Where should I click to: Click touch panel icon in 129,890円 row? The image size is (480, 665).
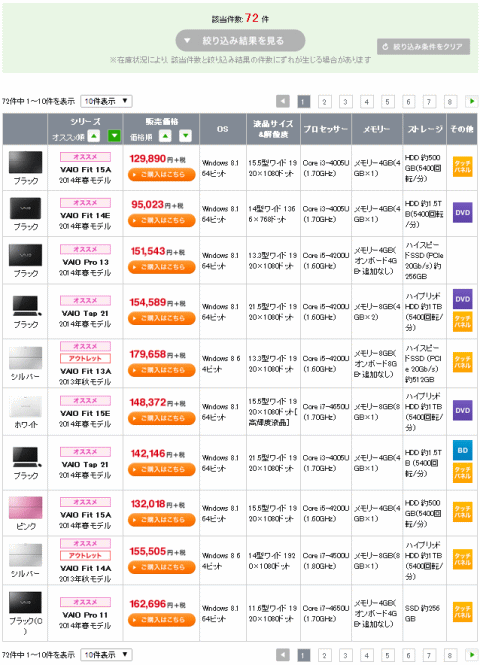(x=462, y=167)
